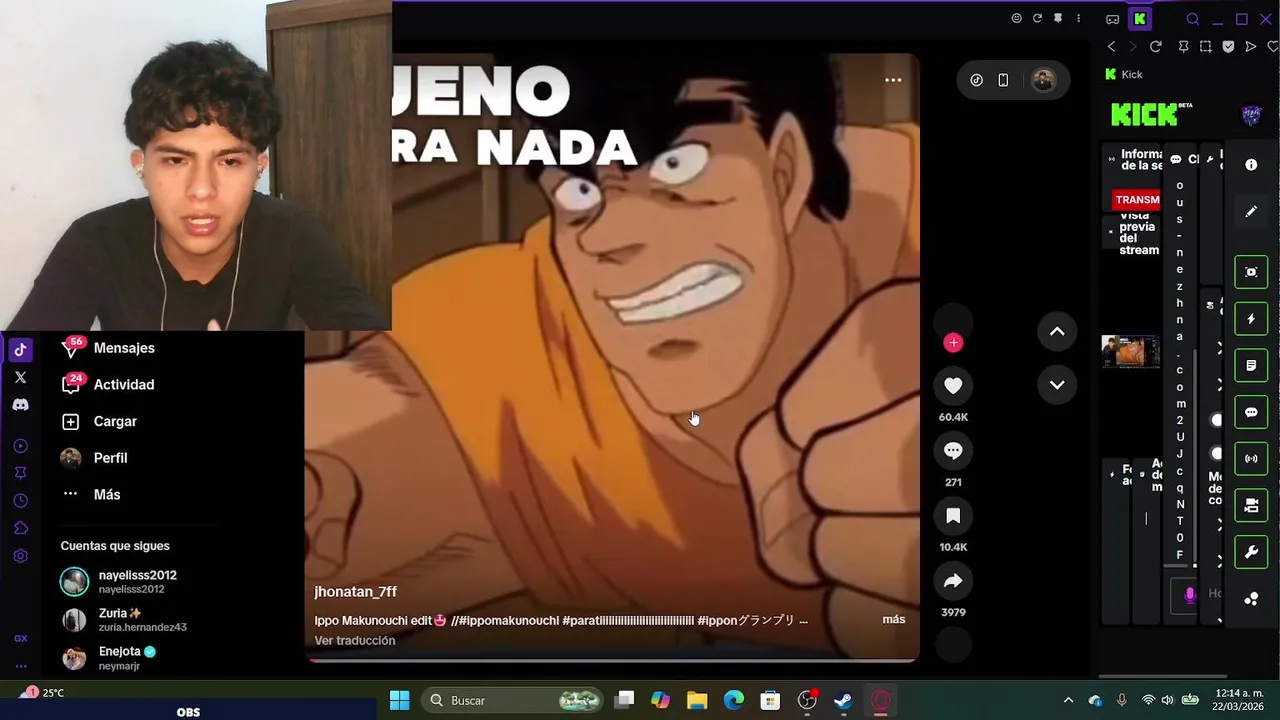Open settings gear in the Opera sidebar

20,556
